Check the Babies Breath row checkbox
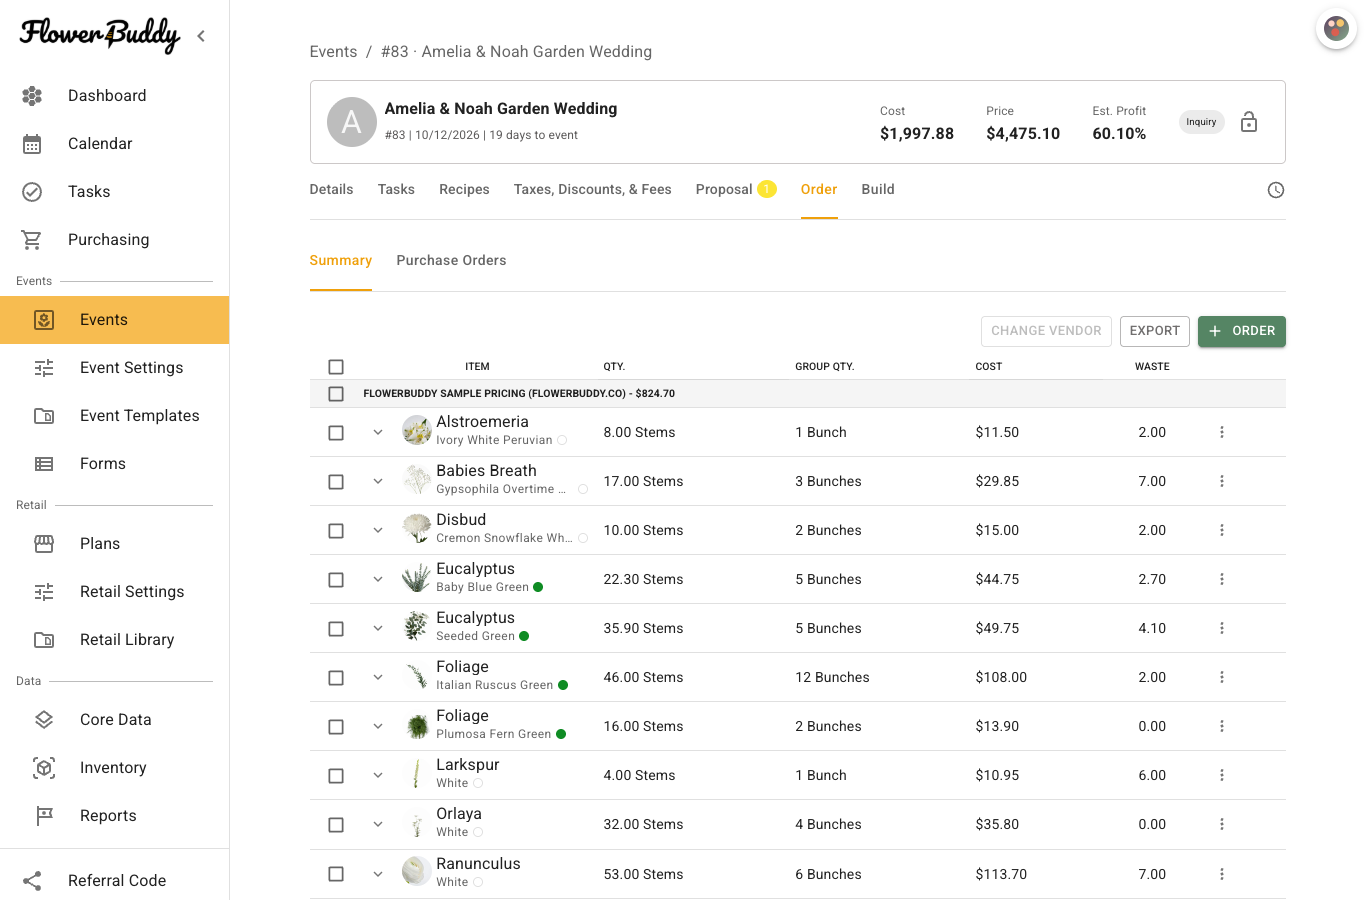The width and height of the screenshot is (1365, 900). click(336, 482)
